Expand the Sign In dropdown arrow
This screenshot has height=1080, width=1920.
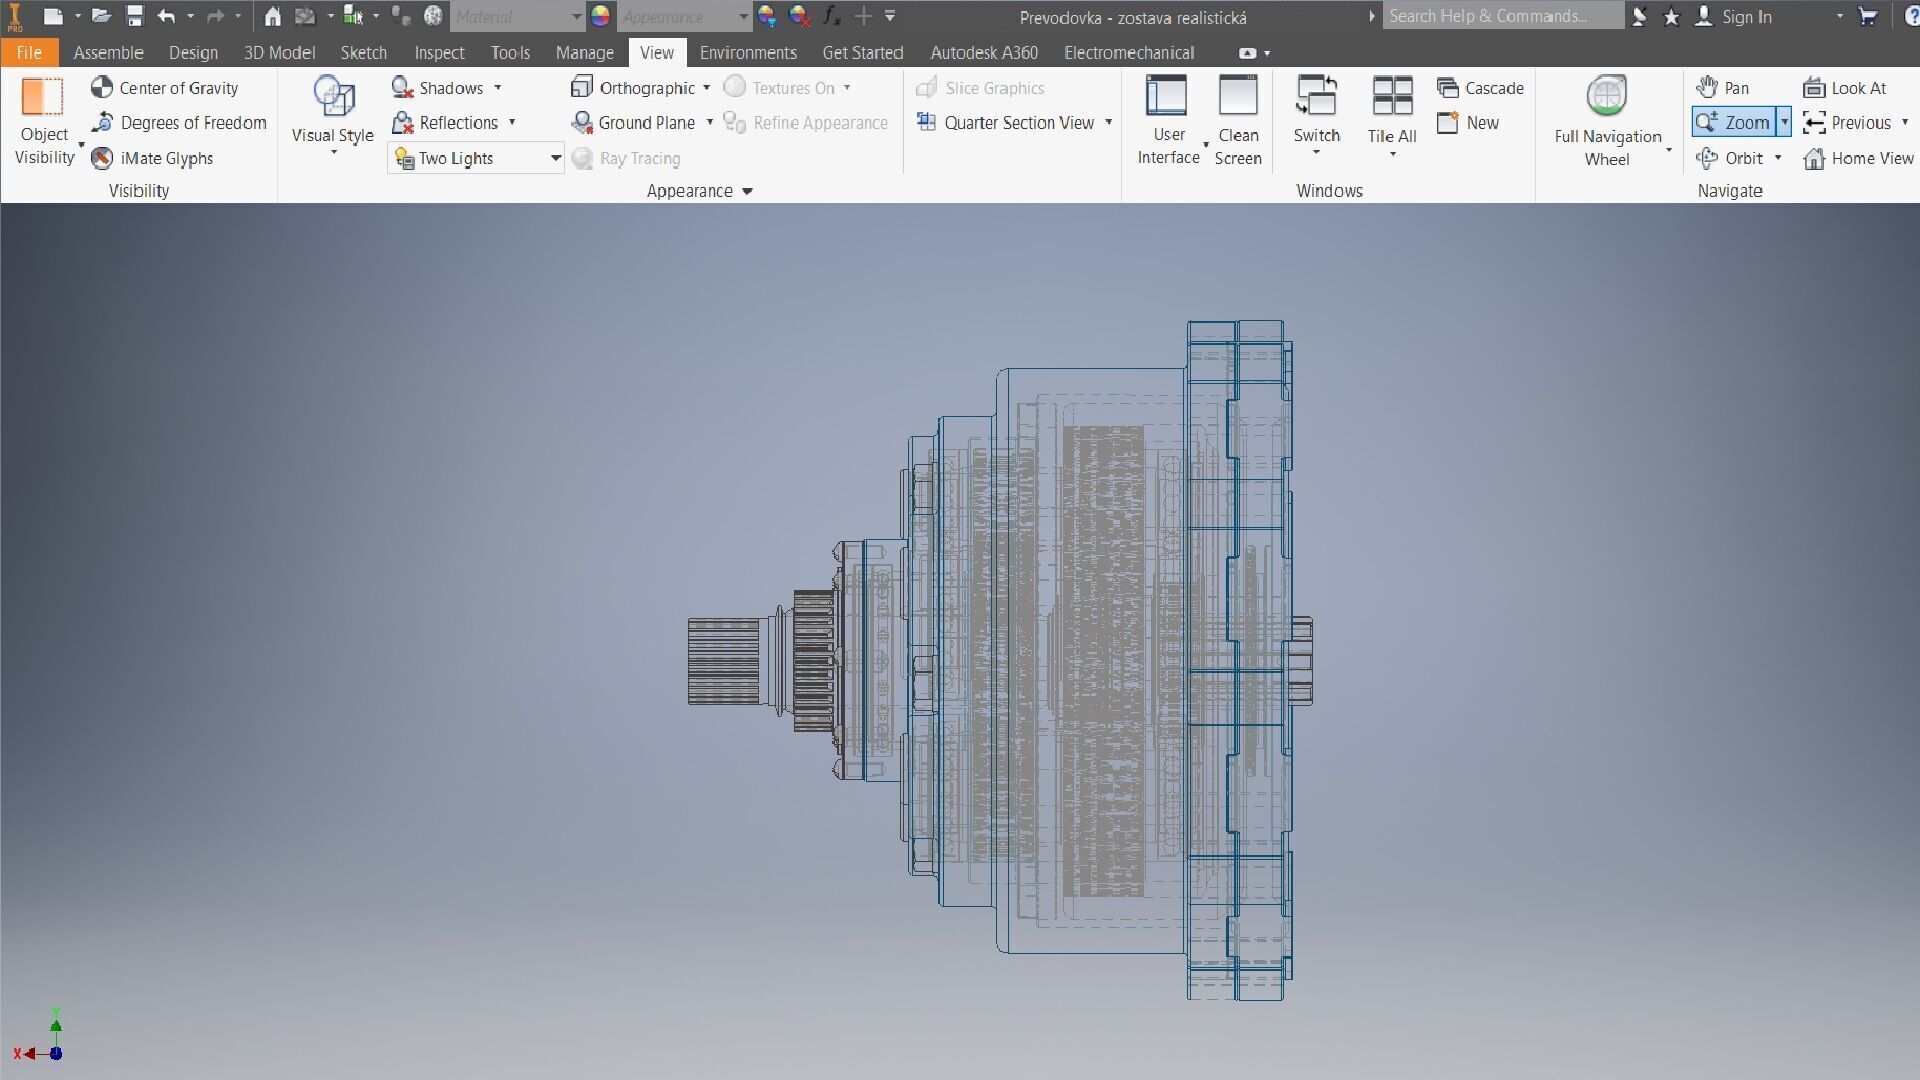1839,16
